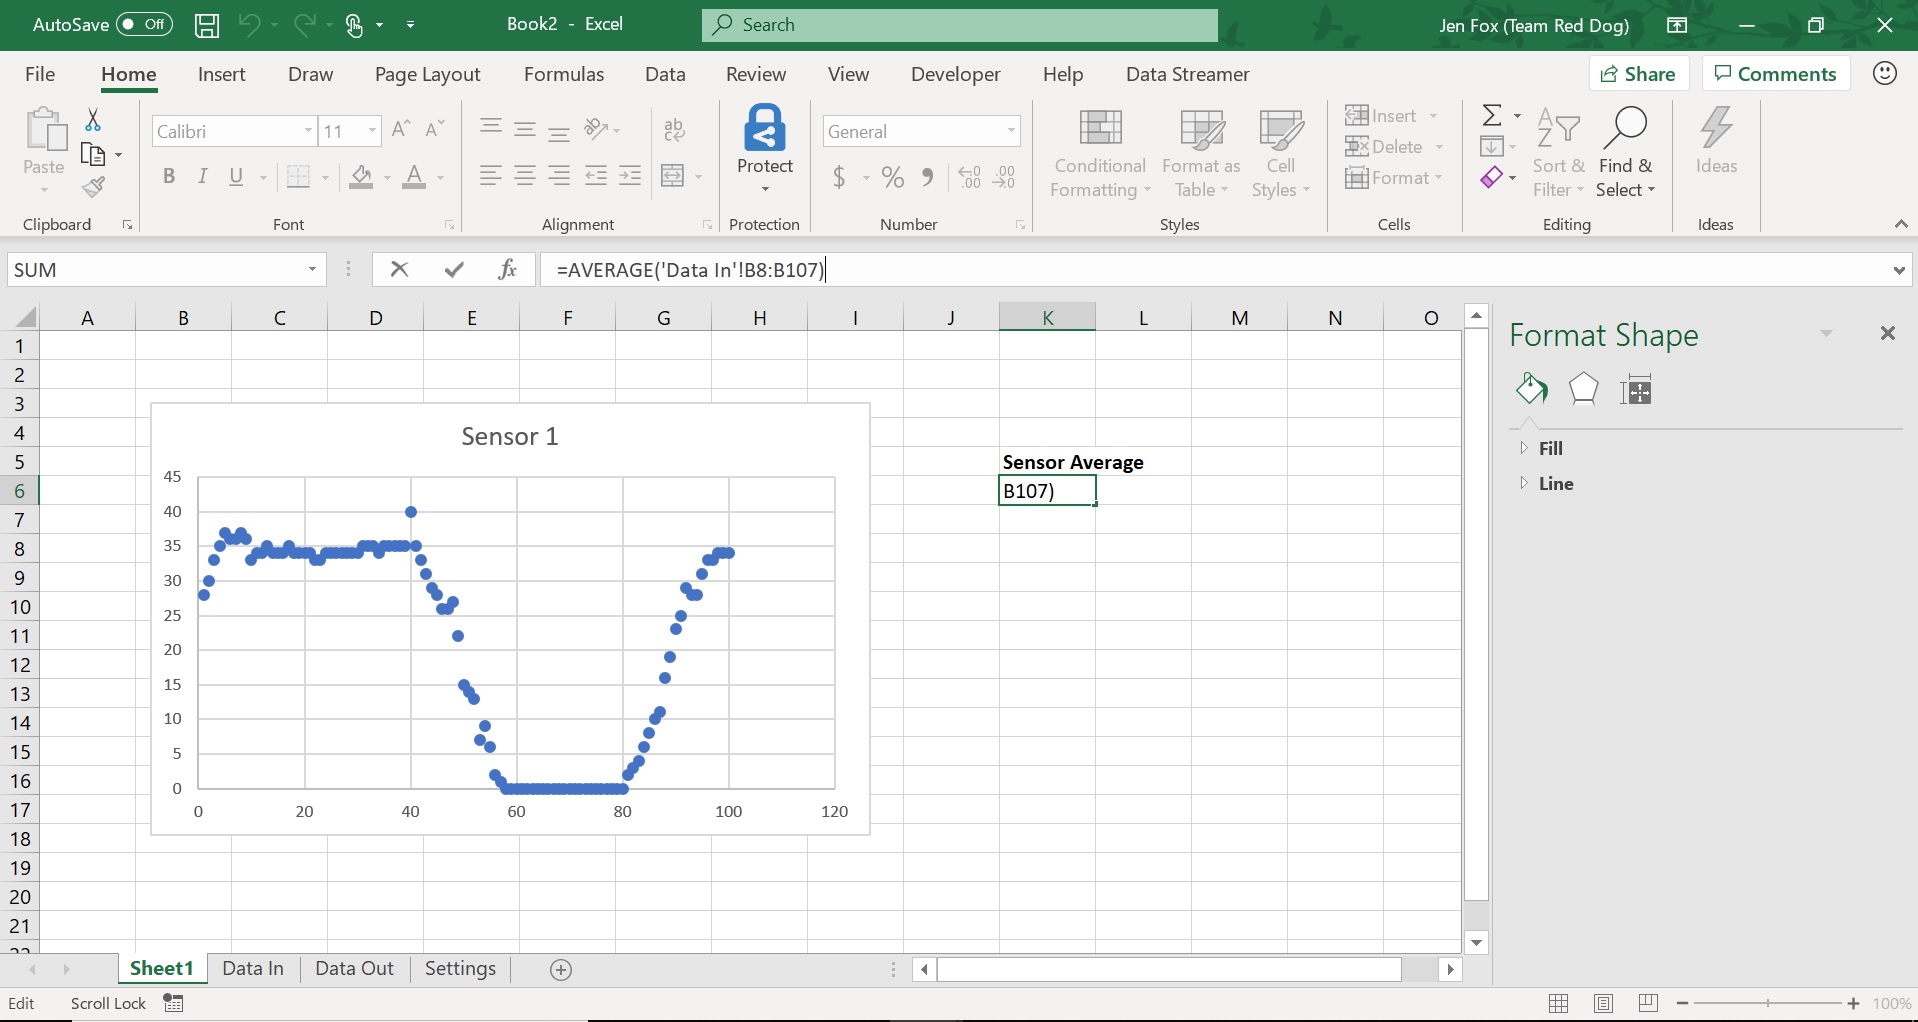Click the Search box in title bar
The width and height of the screenshot is (1918, 1022).
[x=960, y=25]
